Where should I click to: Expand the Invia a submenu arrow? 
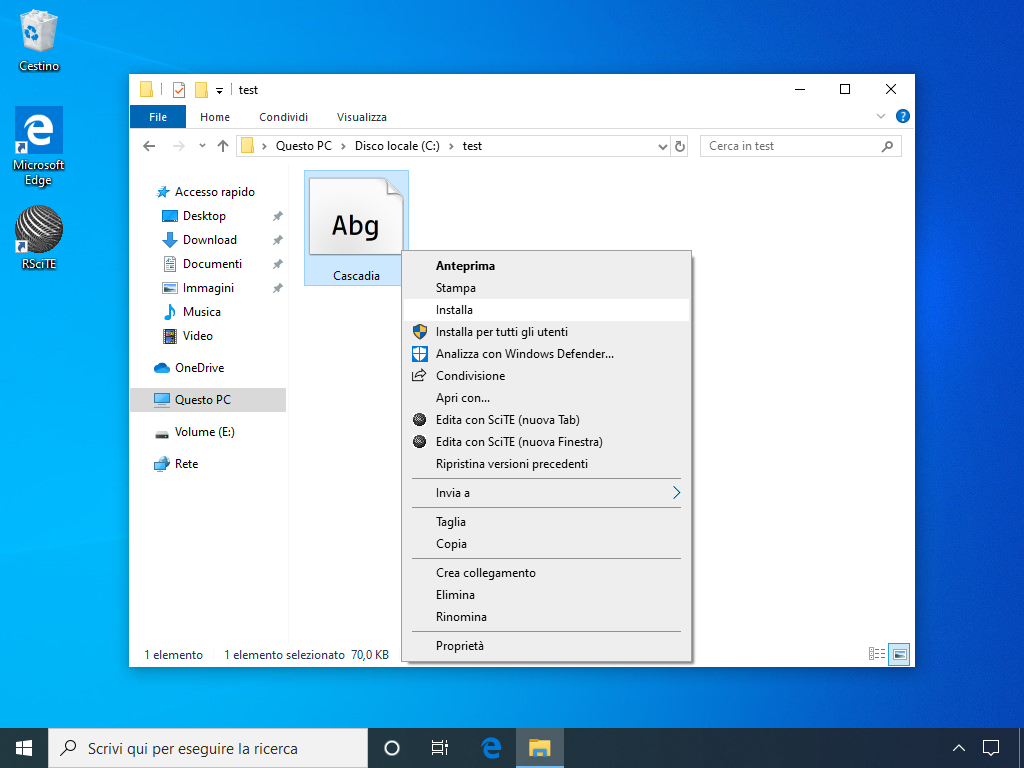tap(676, 493)
